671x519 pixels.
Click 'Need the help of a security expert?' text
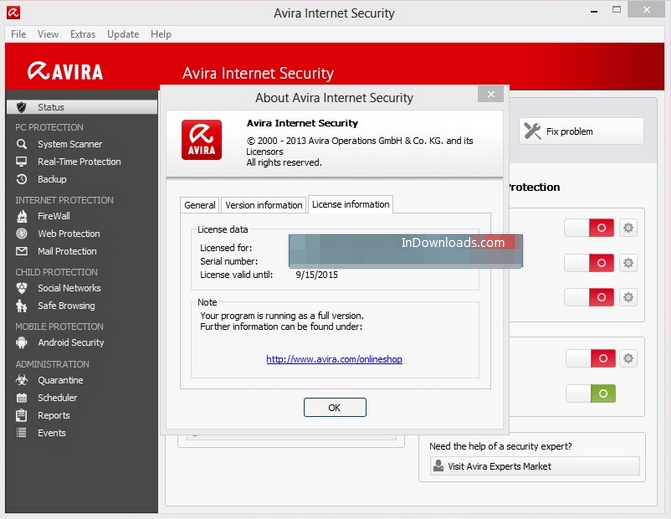click(501, 446)
